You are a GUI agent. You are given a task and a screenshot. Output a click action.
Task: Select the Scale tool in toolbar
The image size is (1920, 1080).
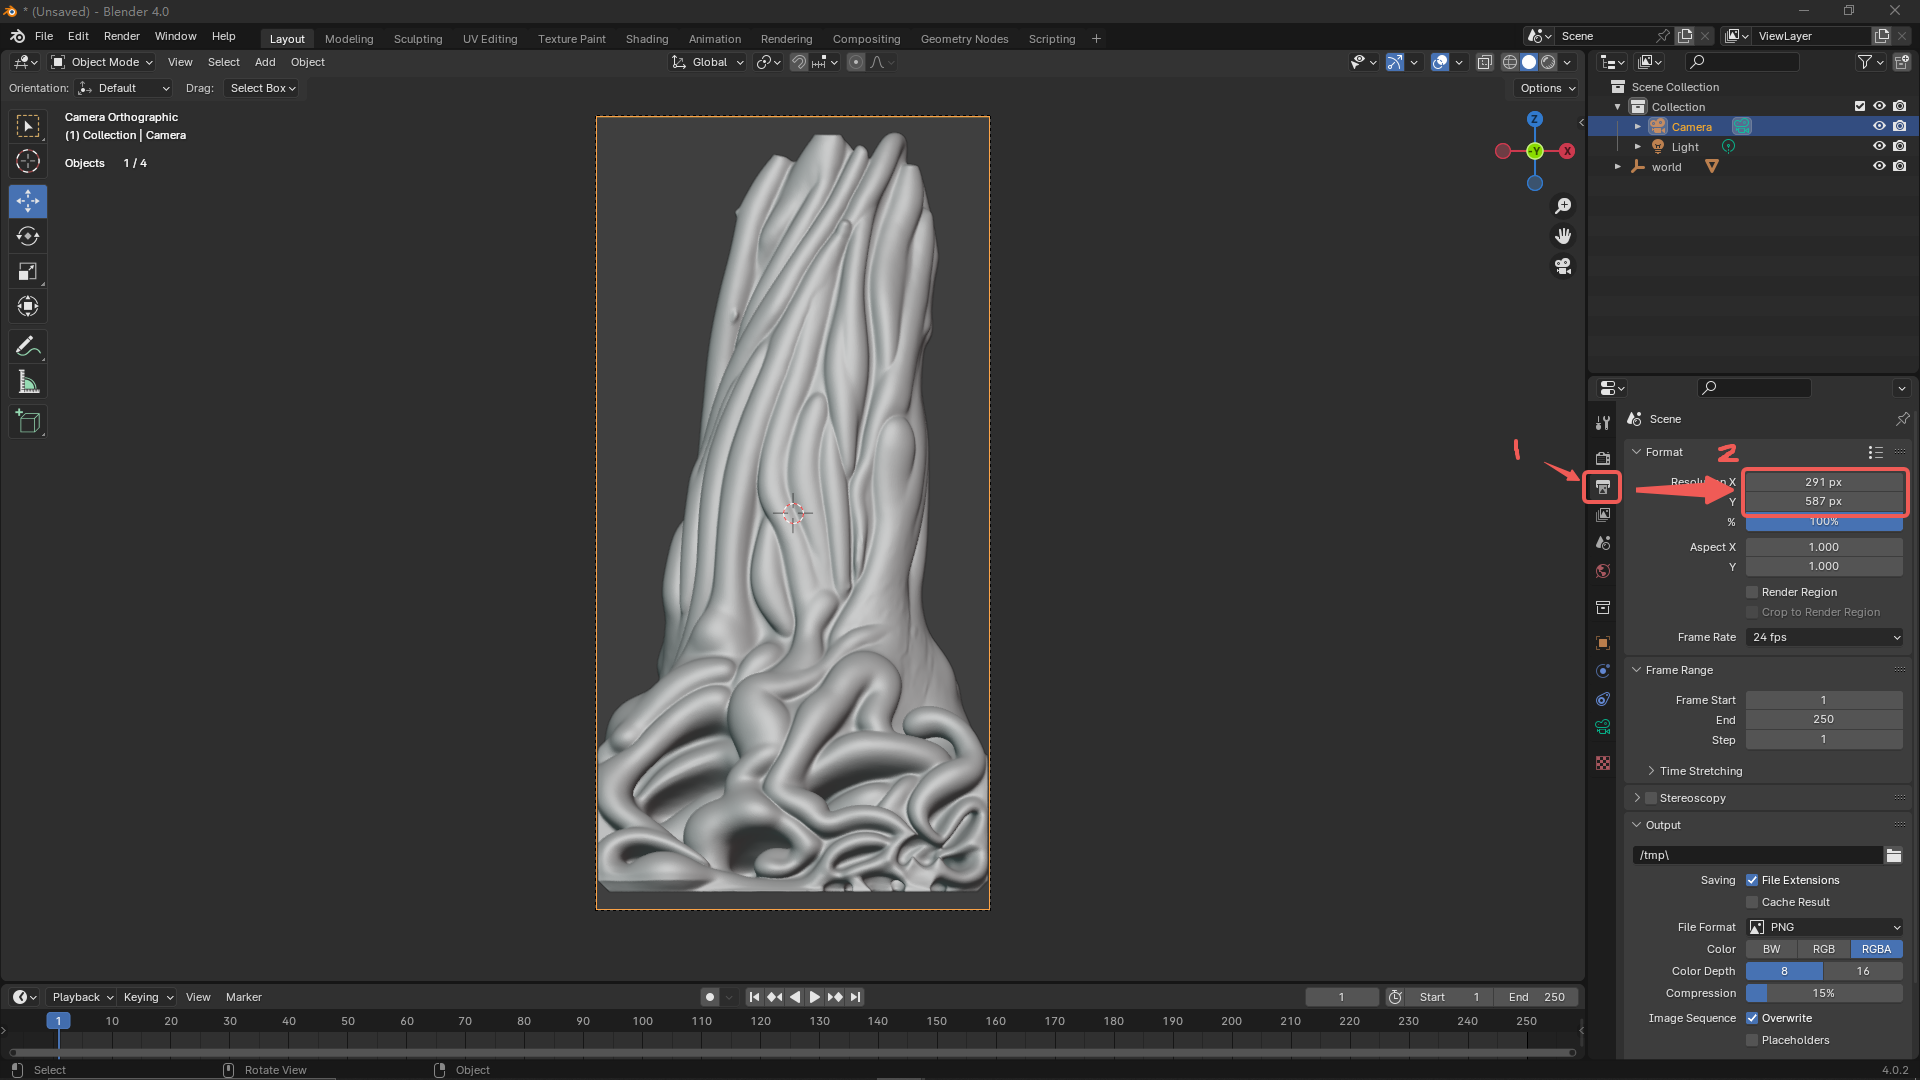(28, 272)
